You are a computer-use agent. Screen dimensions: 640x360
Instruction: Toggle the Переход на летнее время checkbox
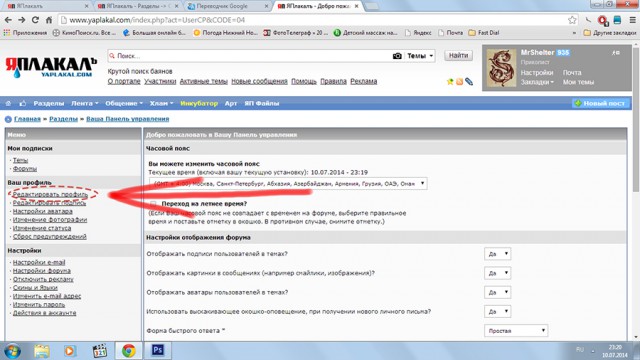pos(153,203)
